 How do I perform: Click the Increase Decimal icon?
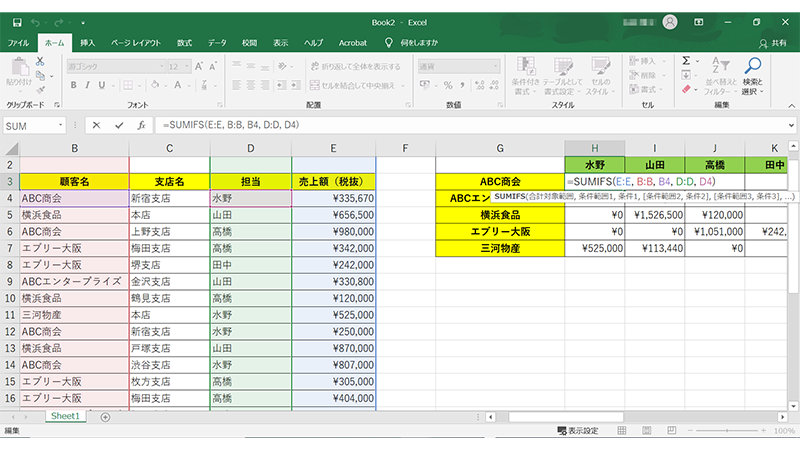click(x=480, y=85)
